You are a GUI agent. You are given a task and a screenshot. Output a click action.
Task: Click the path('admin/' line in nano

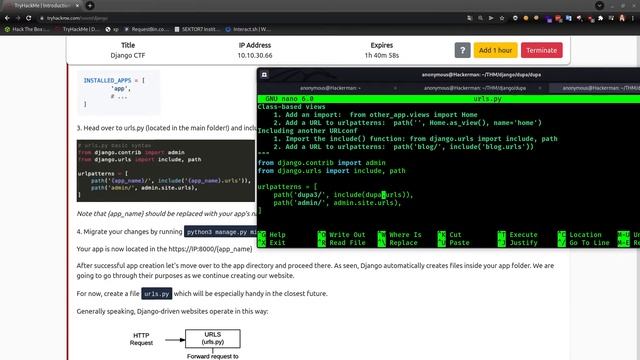(x=337, y=202)
